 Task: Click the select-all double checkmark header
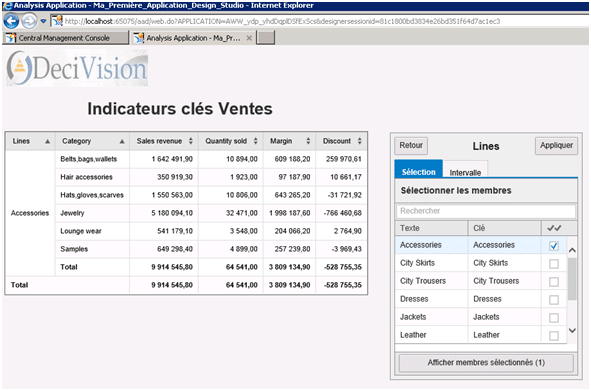tap(554, 228)
